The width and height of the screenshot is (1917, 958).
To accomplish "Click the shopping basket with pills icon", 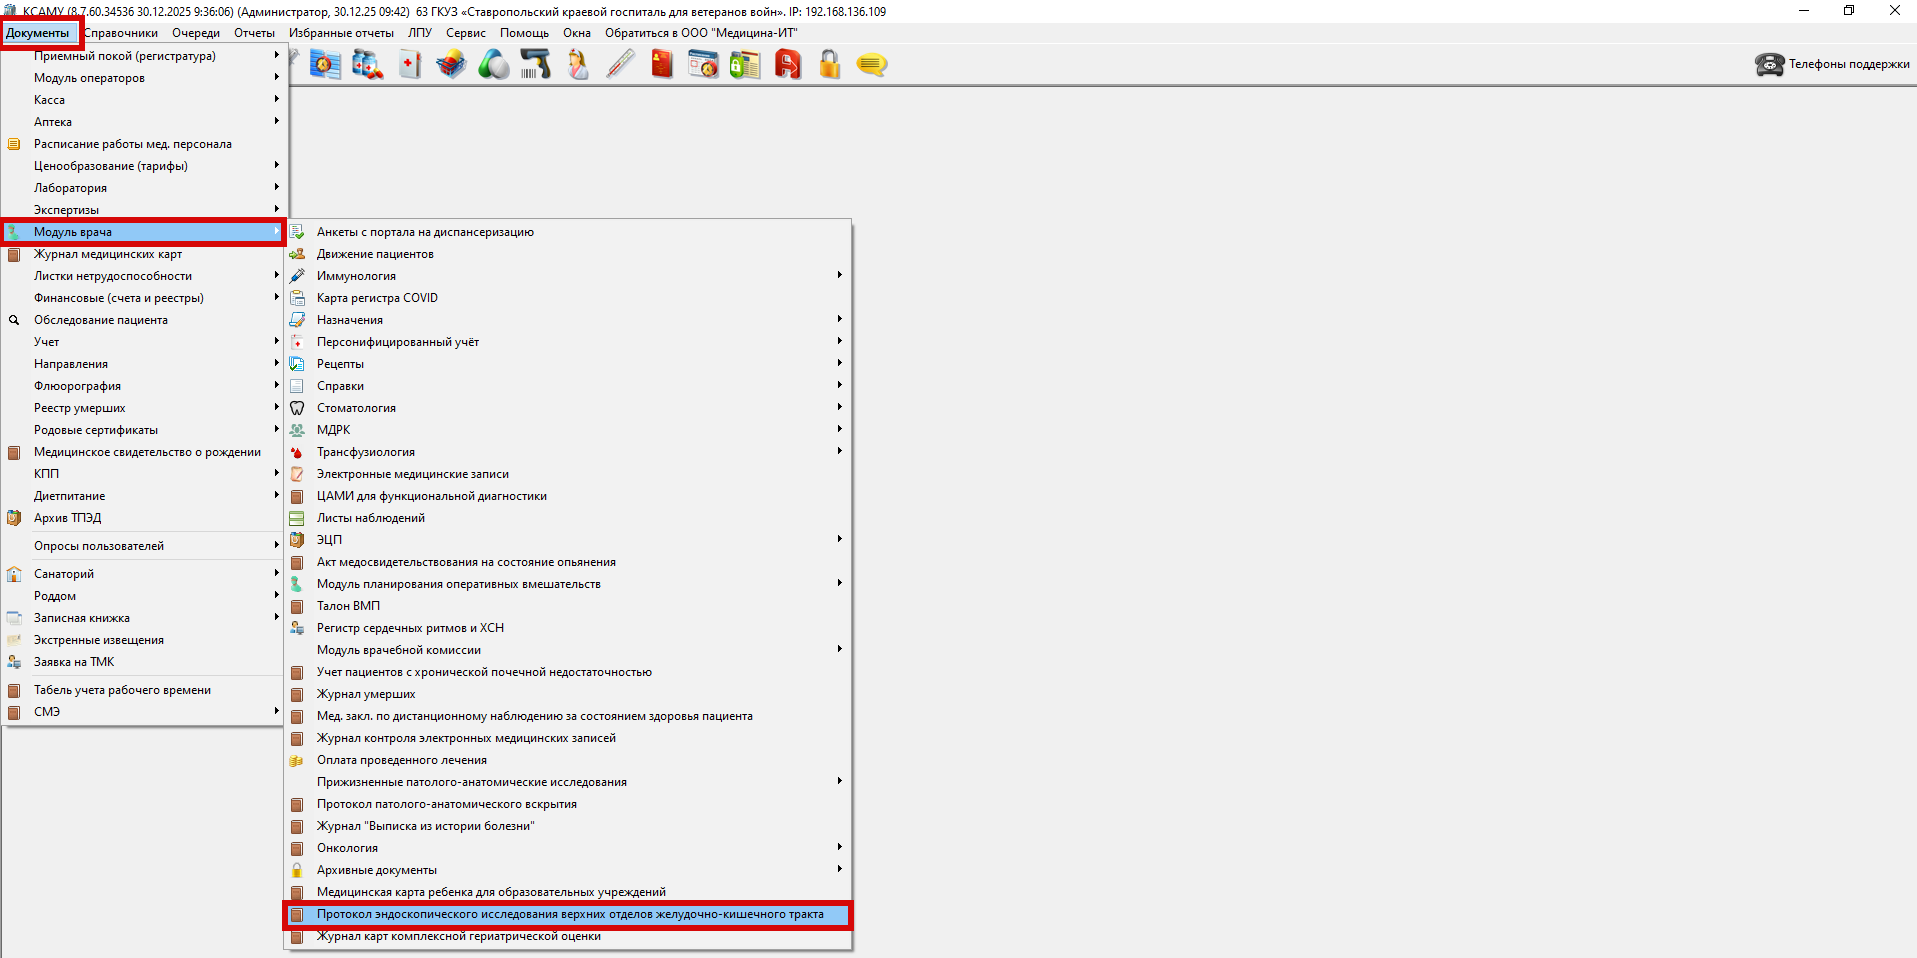I will coord(451,66).
